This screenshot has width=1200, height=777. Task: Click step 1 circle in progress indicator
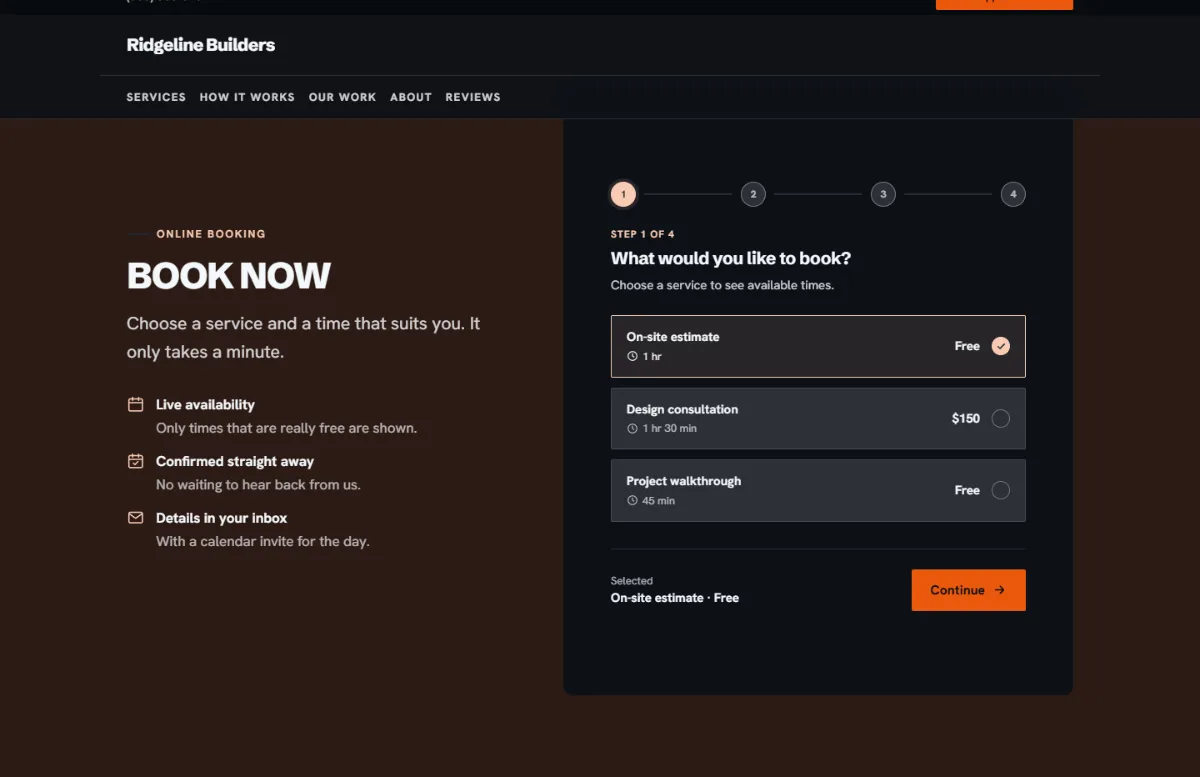(x=623, y=194)
